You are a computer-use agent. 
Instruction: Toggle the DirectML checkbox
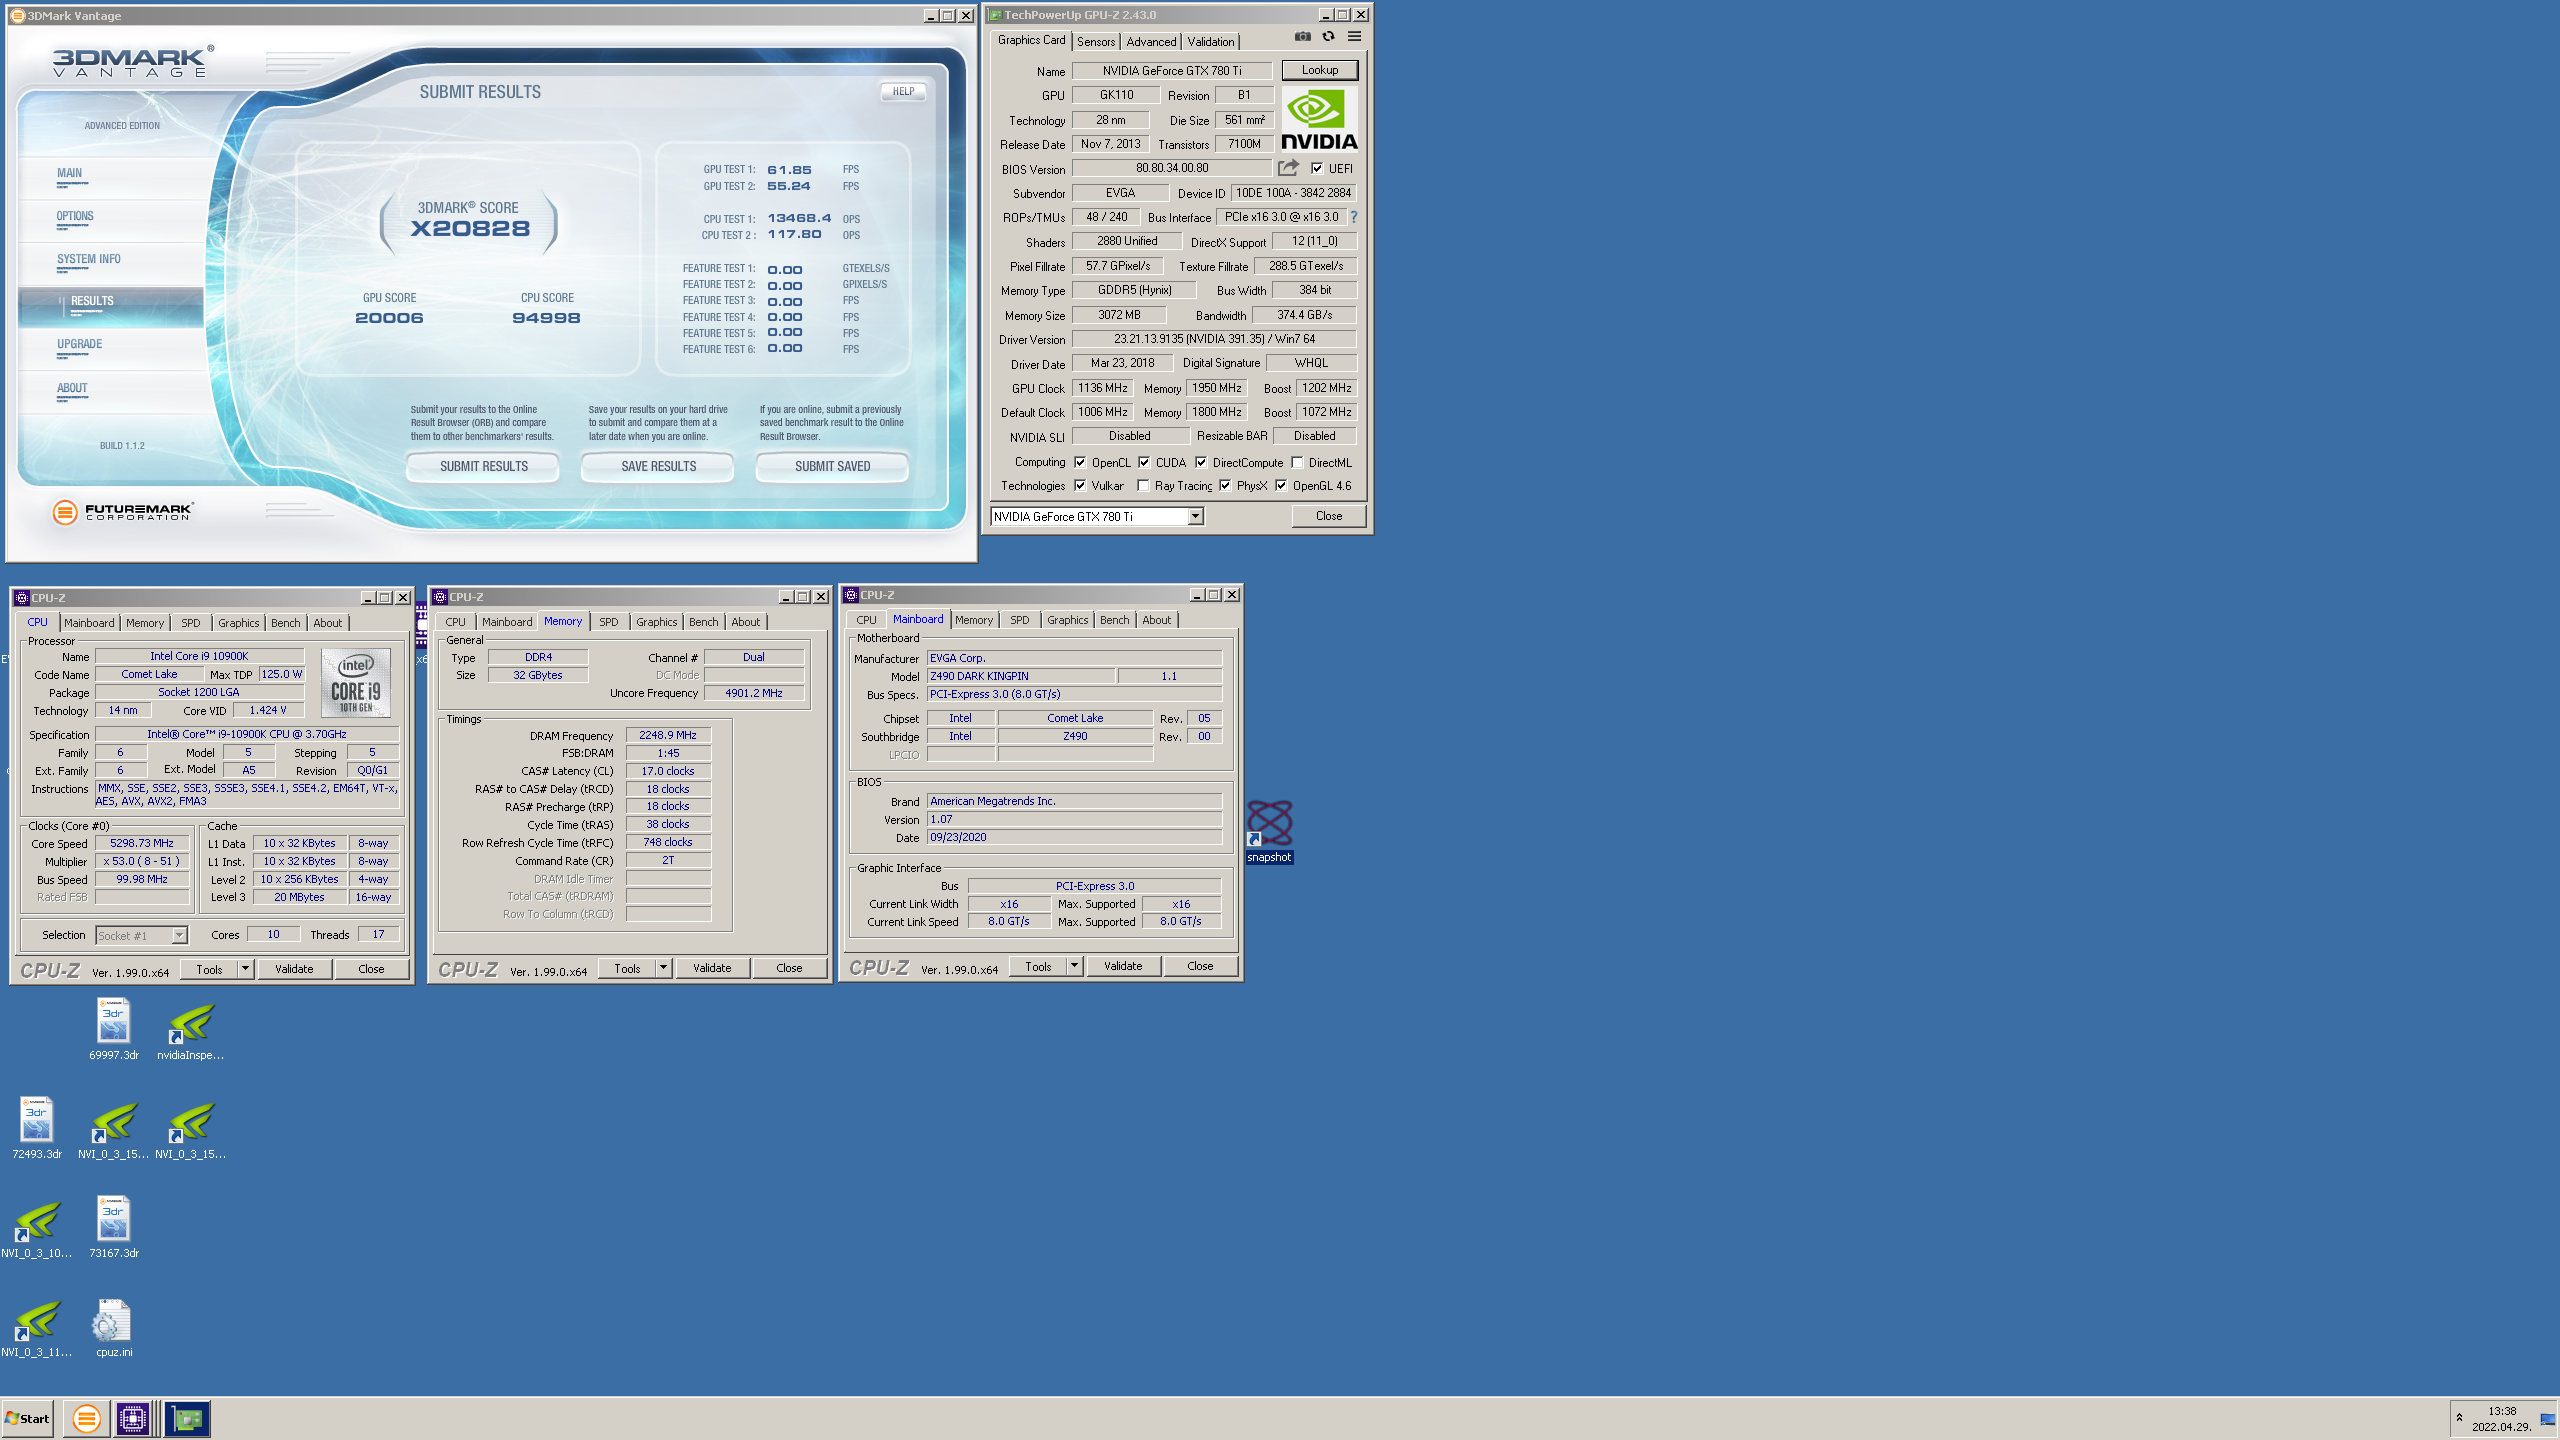[x=1297, y=462]
